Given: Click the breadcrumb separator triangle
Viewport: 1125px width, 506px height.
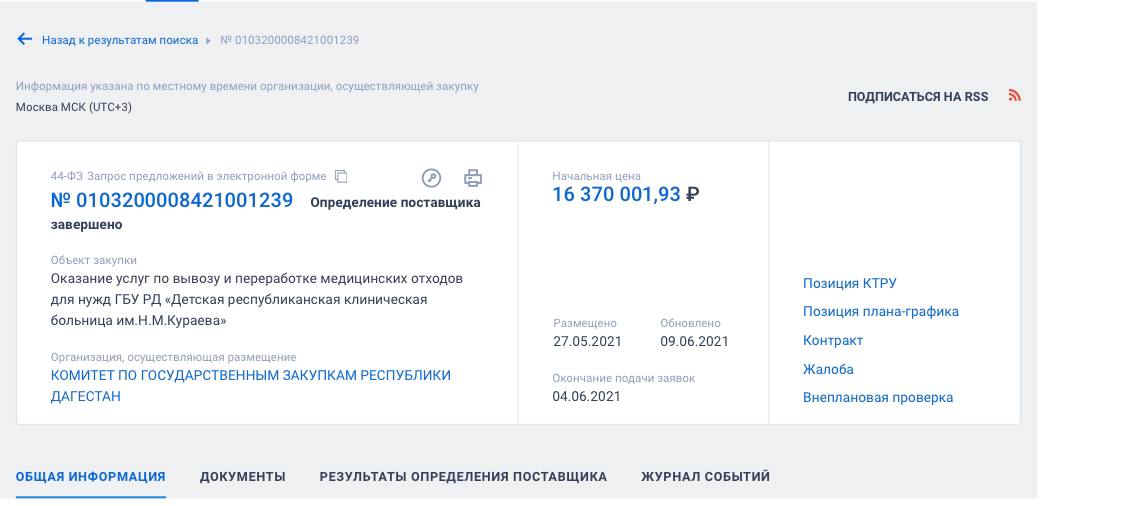Looking at the screenshot, I should (209, 41).
